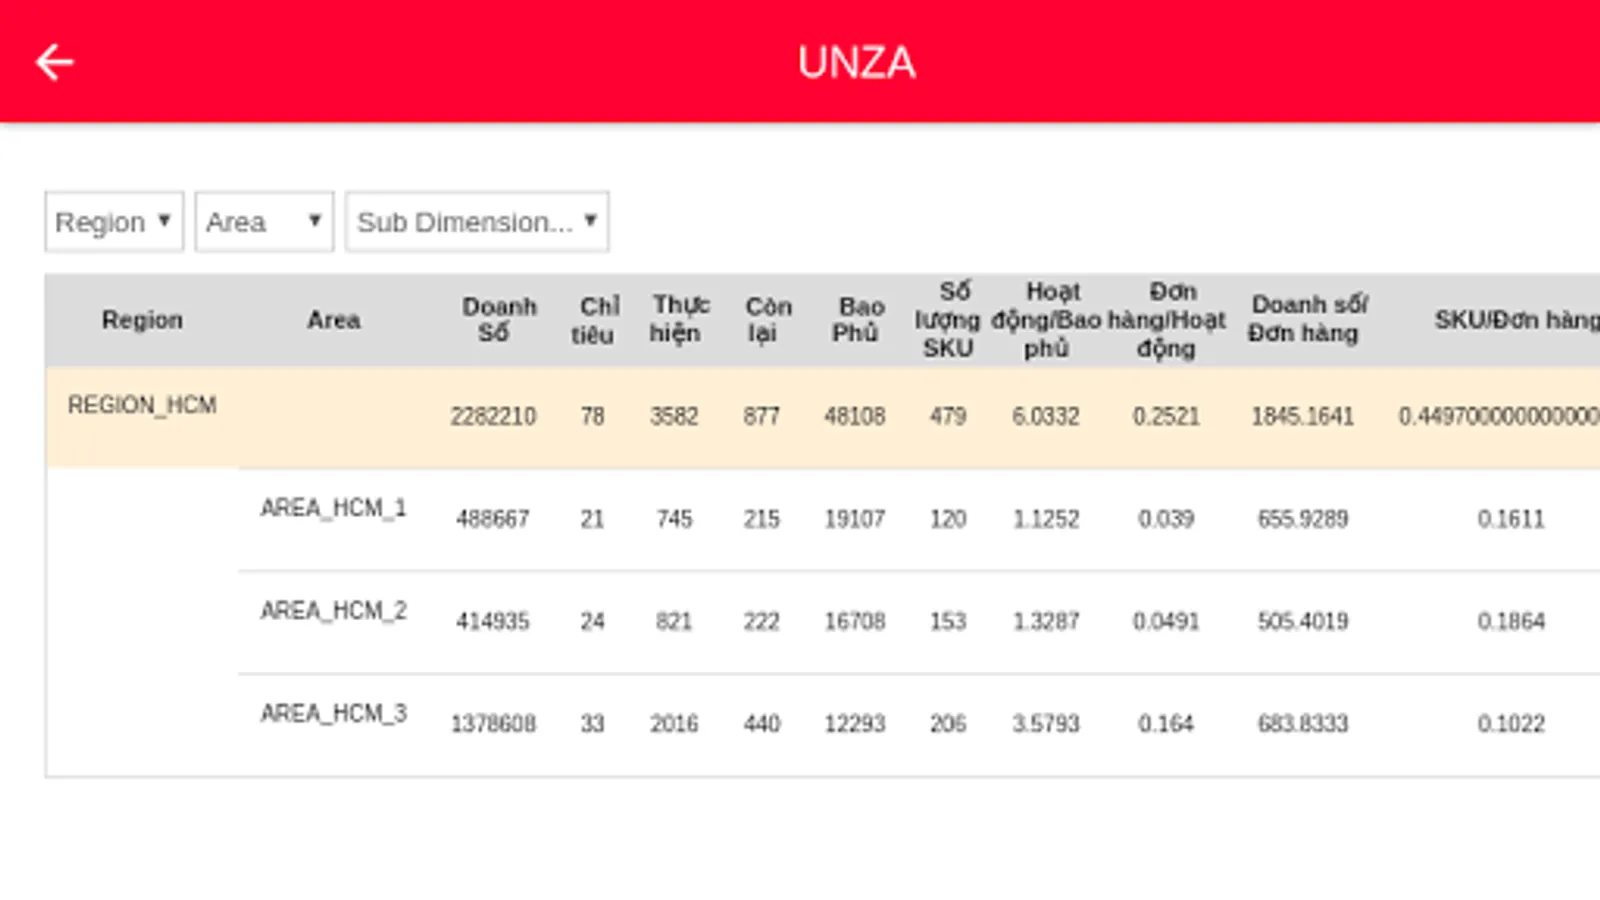
Task: Click the Đơn hàng/Hoạt động column header
Action: point(1166,320)
